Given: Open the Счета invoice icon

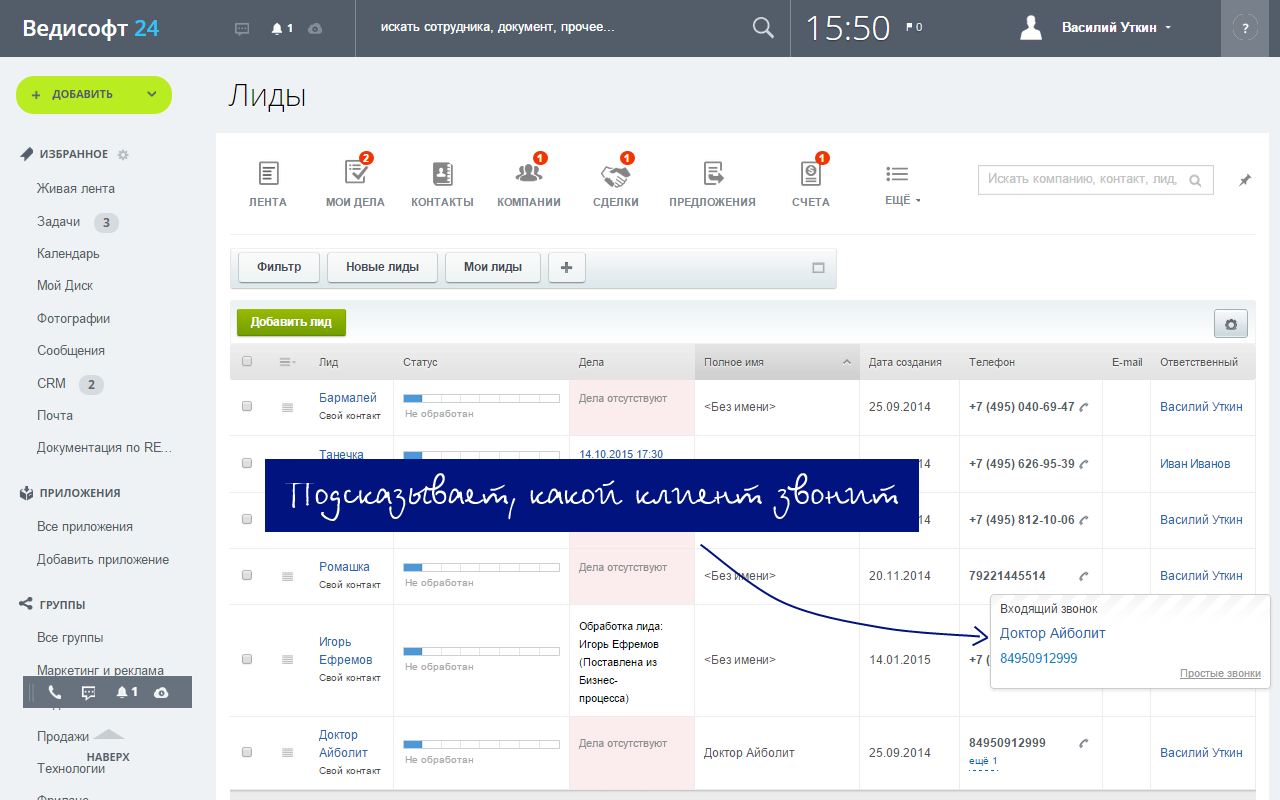Looking at the screenshot, I should tap(810, 174).
